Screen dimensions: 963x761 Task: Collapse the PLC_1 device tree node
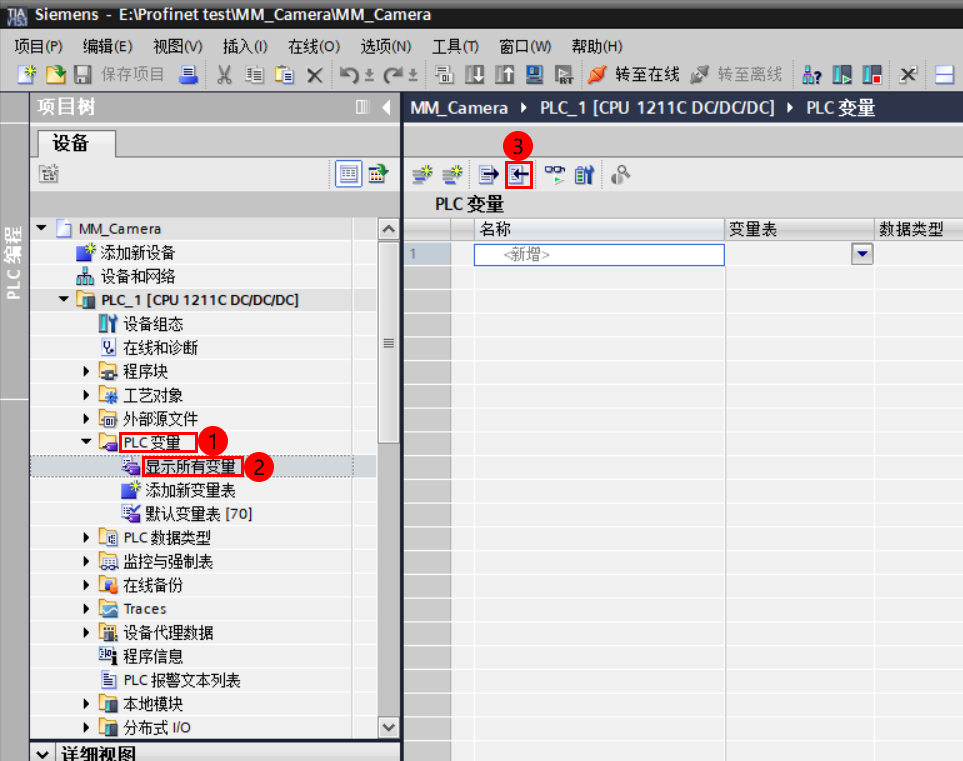click(63, 299)
